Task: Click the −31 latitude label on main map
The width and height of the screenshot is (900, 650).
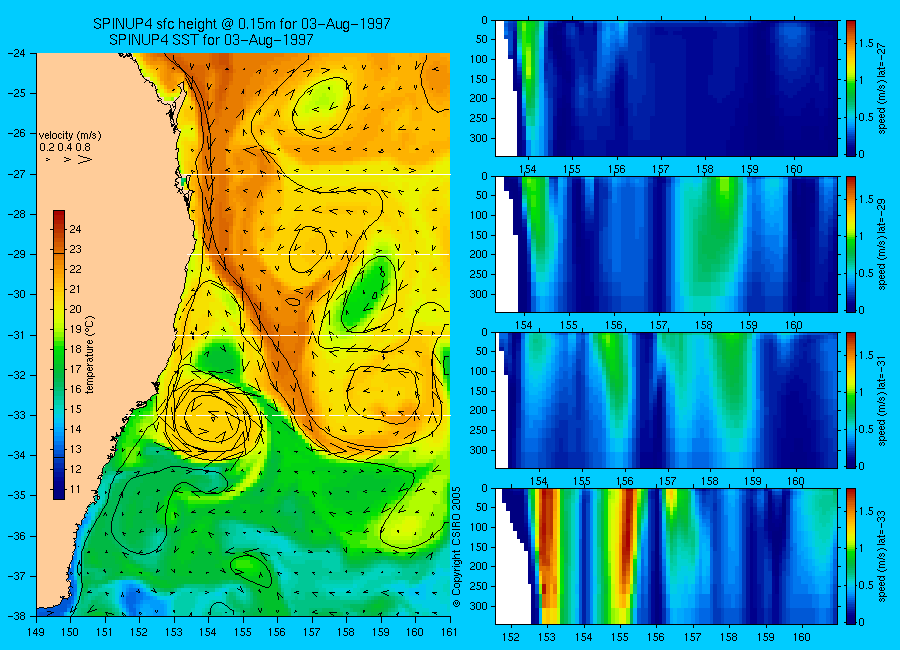Action: point(16,335)
